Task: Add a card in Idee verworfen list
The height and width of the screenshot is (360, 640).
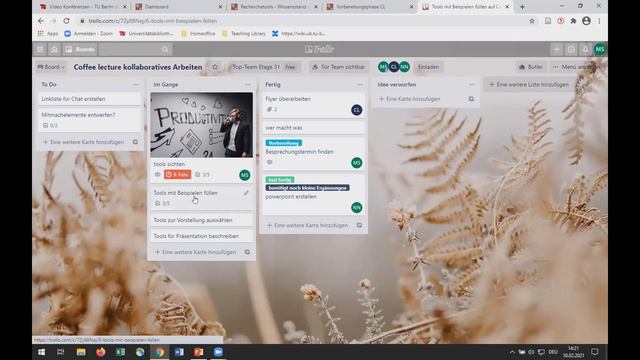Action: tap(410, 99)
